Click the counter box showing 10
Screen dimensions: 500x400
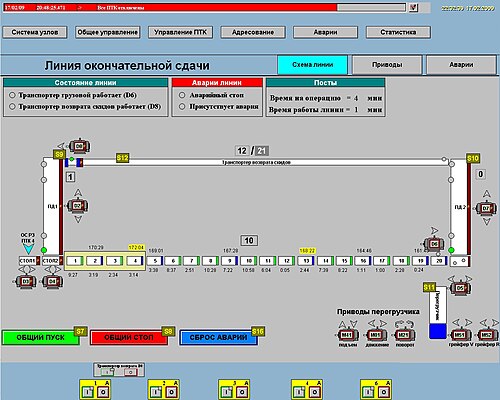point(249,240)
